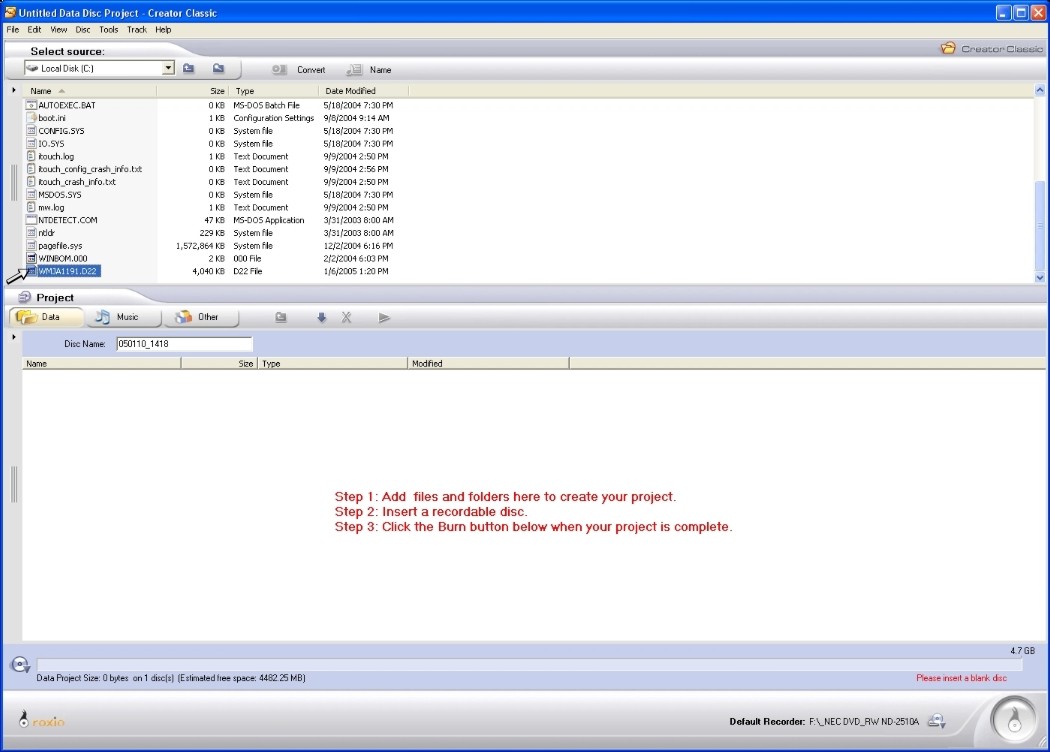Expand the source pane side arrow
1050x752 pixels.
[x=13, y=90]
